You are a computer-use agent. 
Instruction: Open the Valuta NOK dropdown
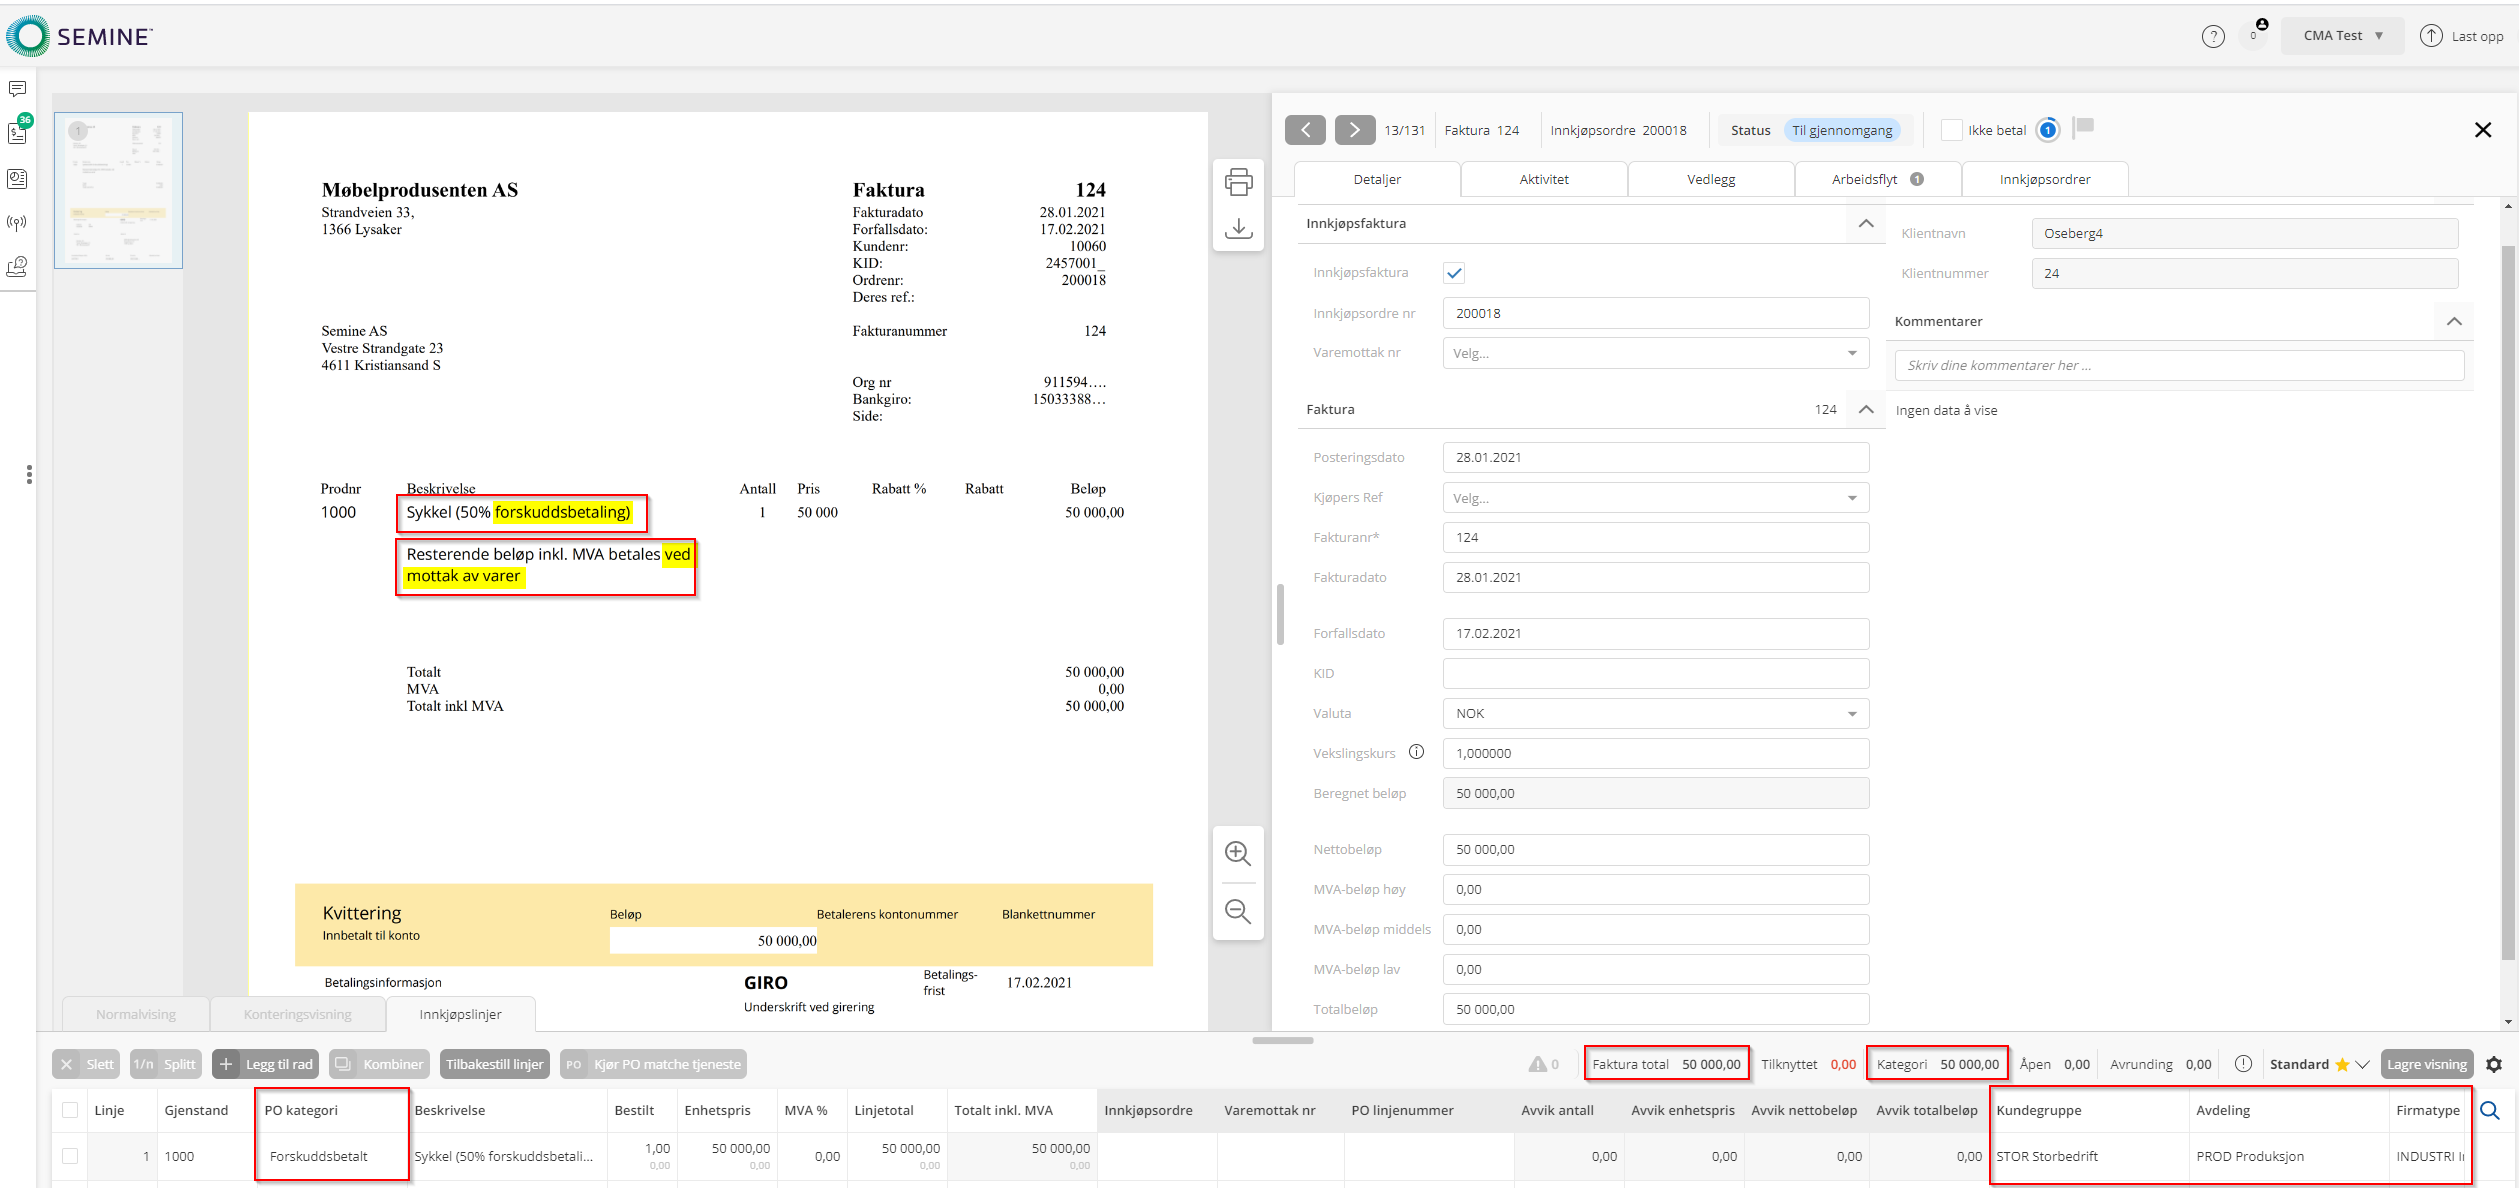pyautogui.click(x=1655, y=713)
